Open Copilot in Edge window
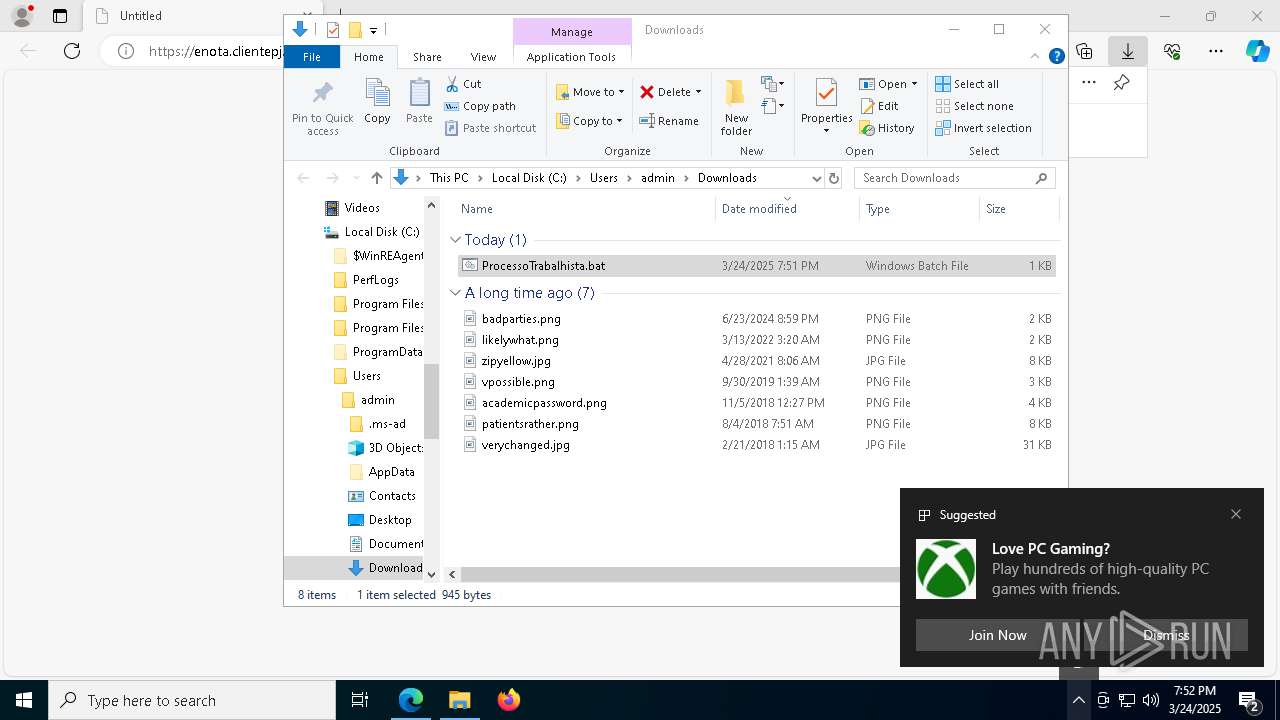The width and height of the screenshot is (1280, 720). (x=1258, y=51)
